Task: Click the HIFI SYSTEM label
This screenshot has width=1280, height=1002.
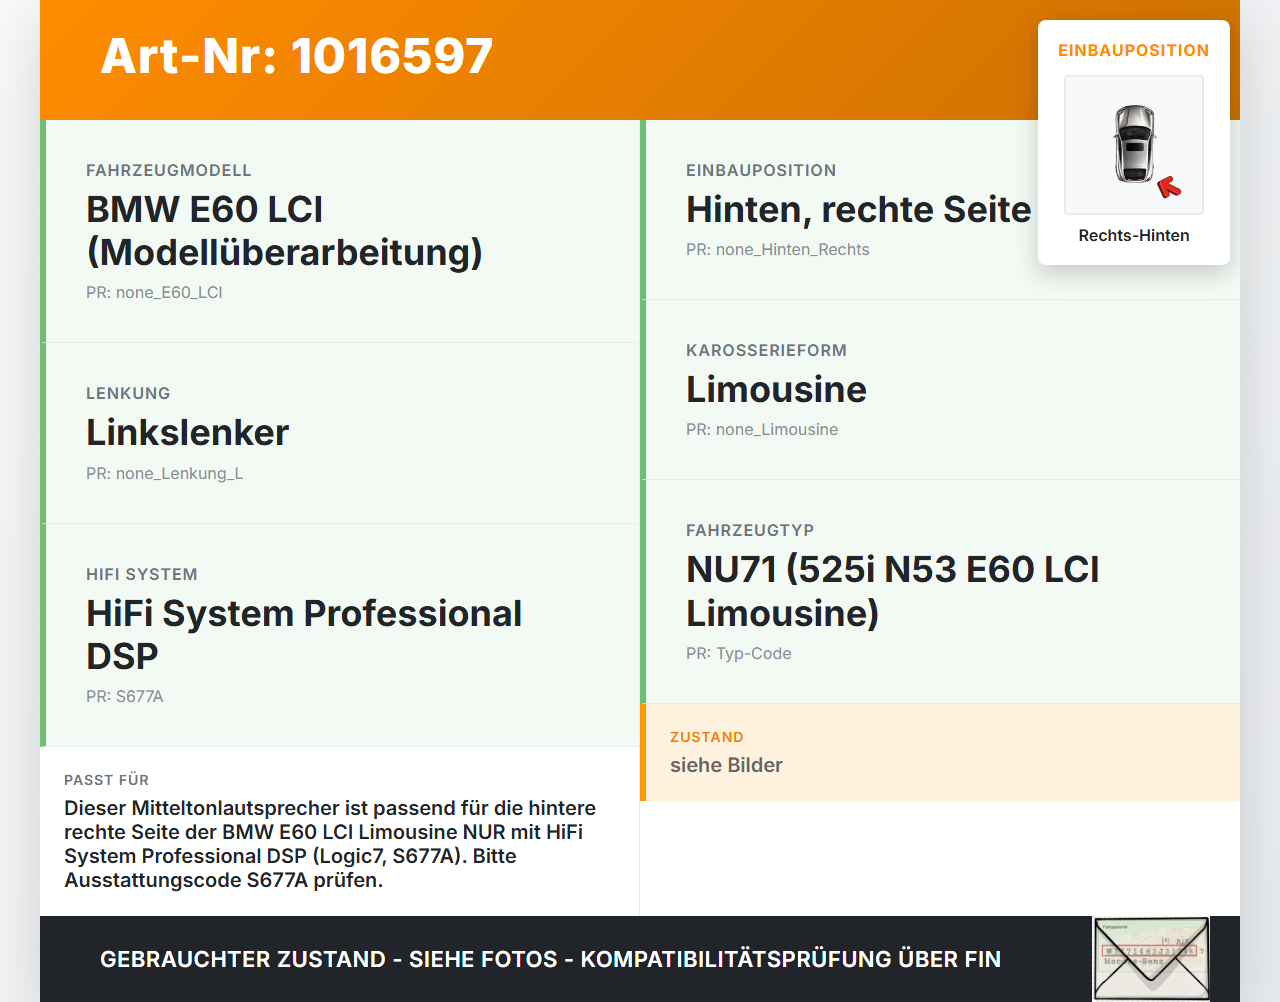Action: tap(142, 574)
